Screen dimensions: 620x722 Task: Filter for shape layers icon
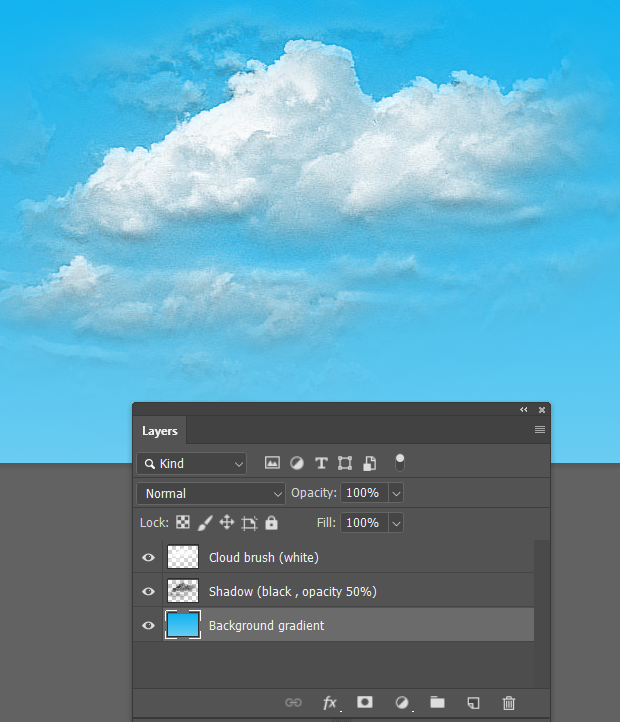click(345, 463)
